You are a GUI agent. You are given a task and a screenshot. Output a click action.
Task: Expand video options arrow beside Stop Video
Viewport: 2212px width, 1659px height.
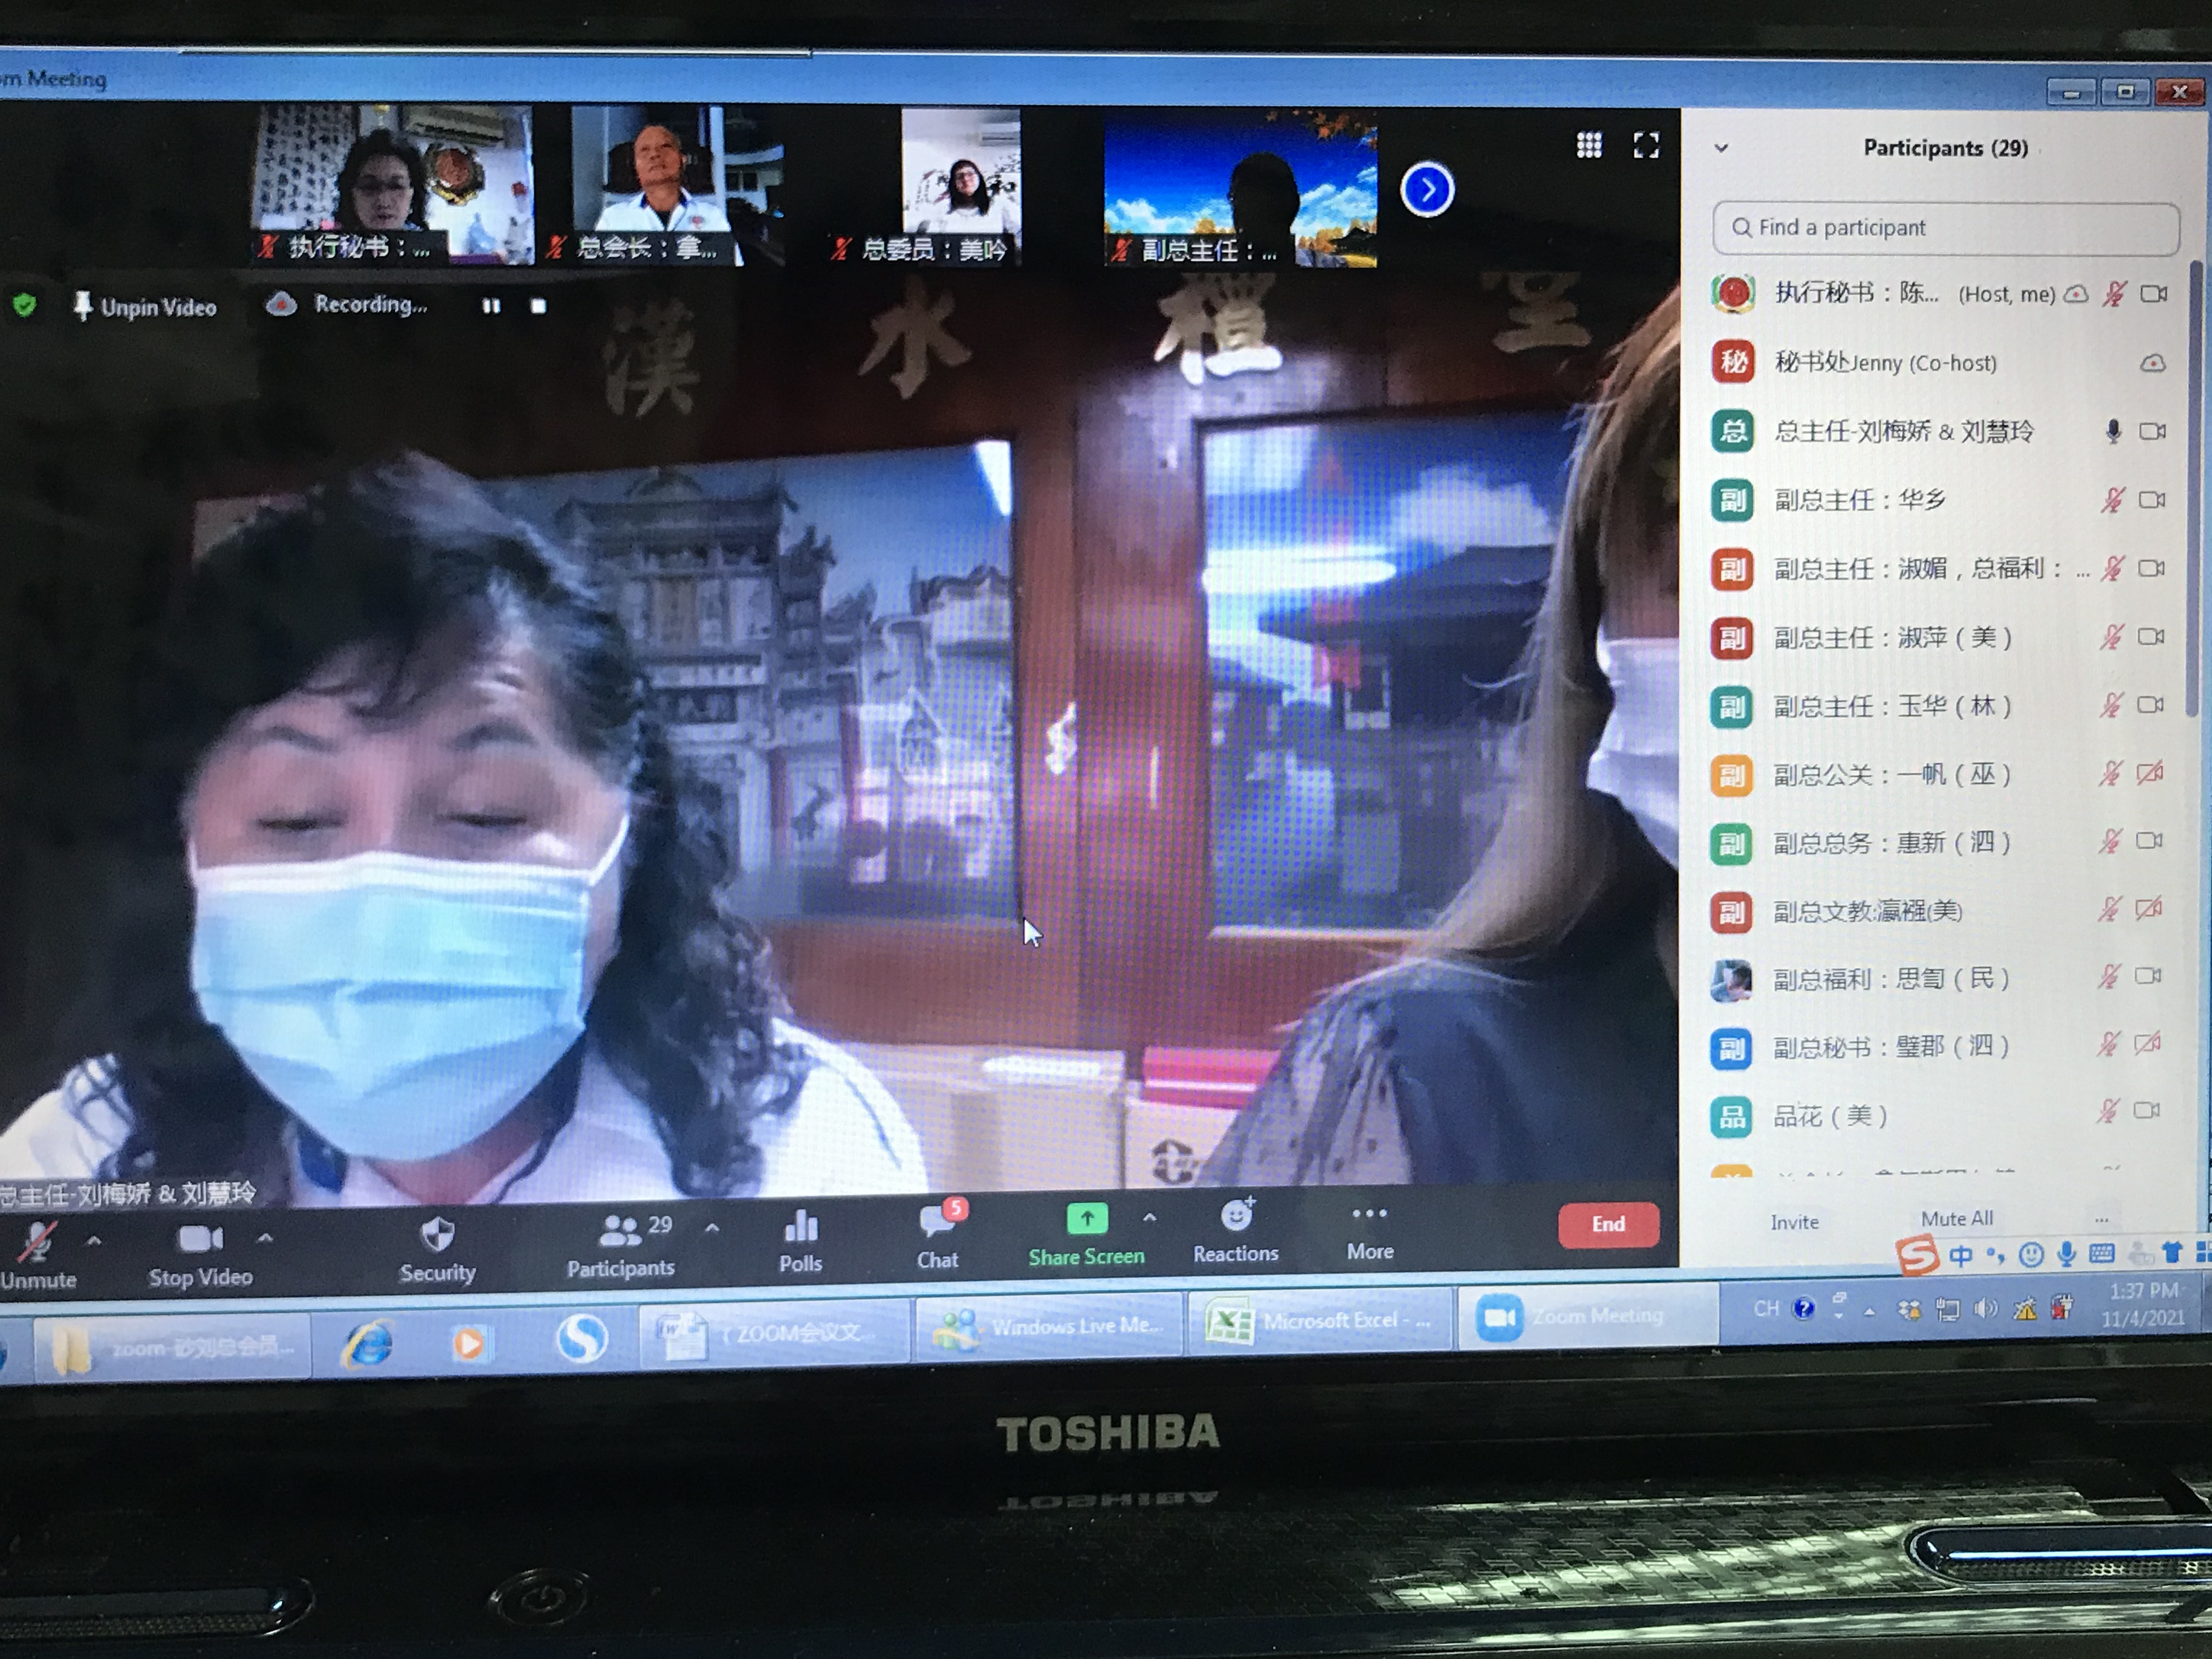(x=264, y=1239)
